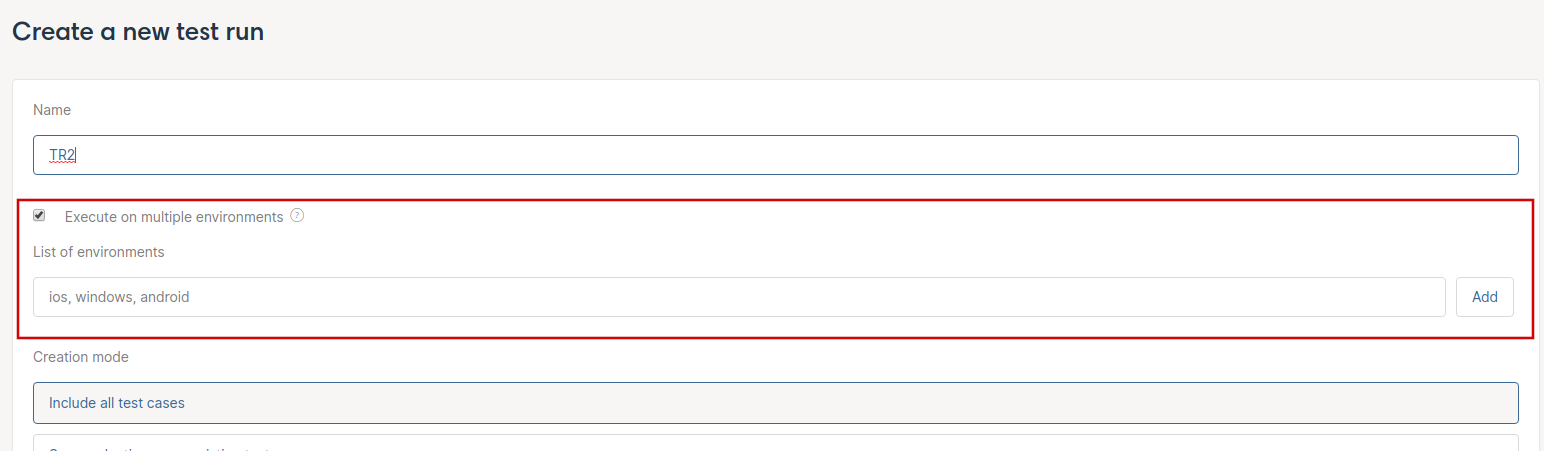Click into the List of environments text box
1544x451 pixels.
(739, 297)
